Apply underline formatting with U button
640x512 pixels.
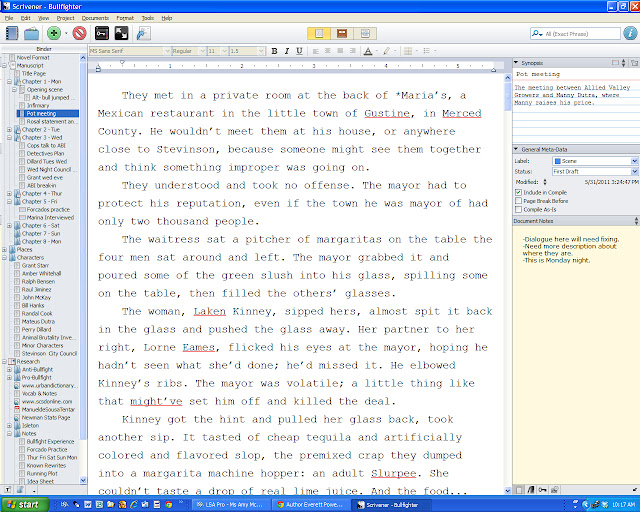[299, 51]
